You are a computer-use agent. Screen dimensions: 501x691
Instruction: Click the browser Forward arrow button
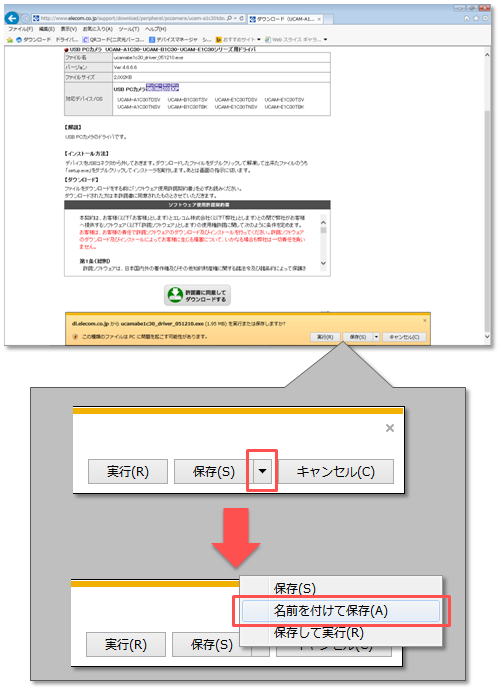tap(25, 19)
